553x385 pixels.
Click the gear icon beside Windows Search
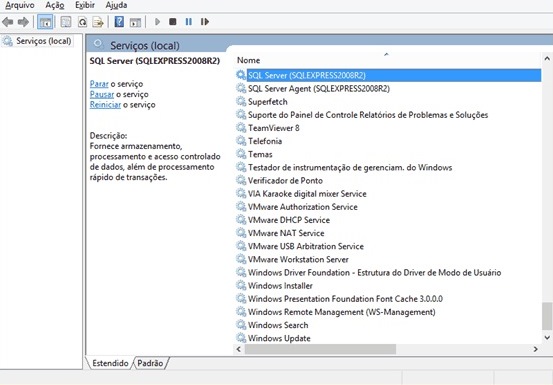pos(241,325)
